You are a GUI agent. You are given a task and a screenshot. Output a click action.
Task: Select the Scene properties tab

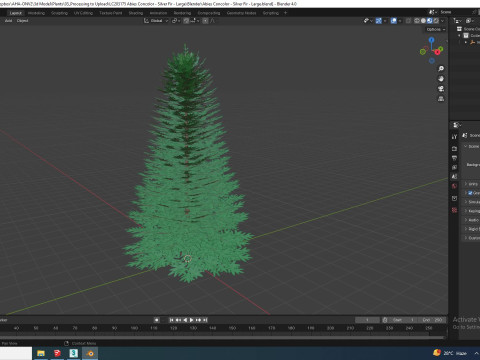(454, 176)
